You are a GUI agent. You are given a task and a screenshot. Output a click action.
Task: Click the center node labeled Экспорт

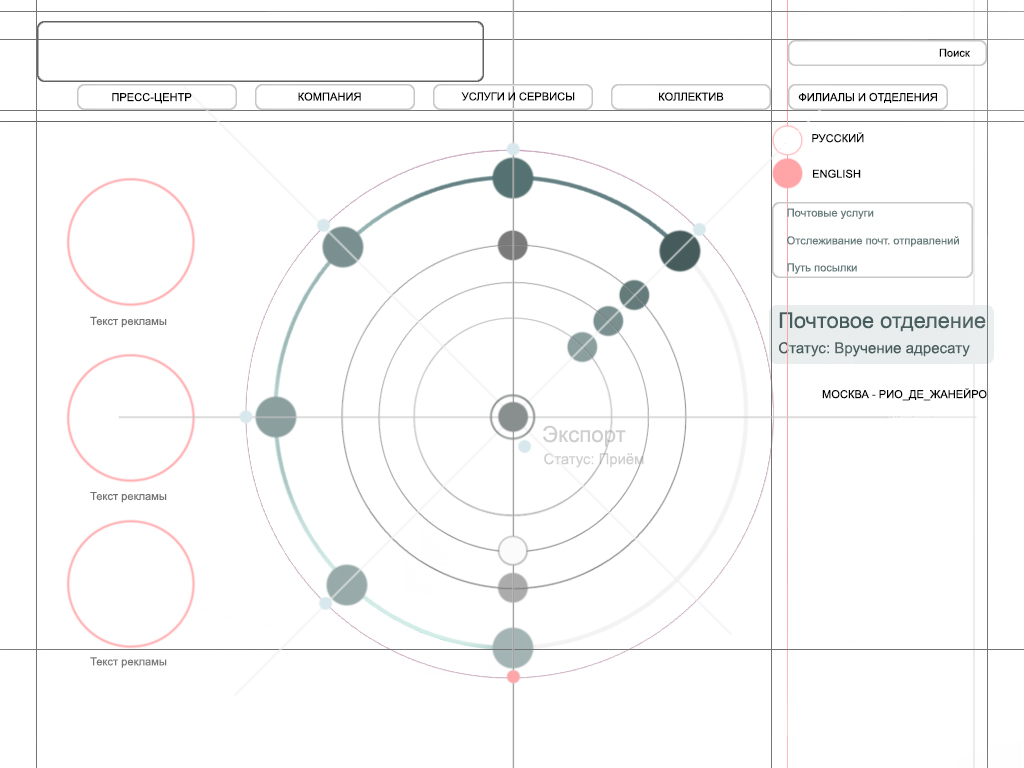(513, 417)
